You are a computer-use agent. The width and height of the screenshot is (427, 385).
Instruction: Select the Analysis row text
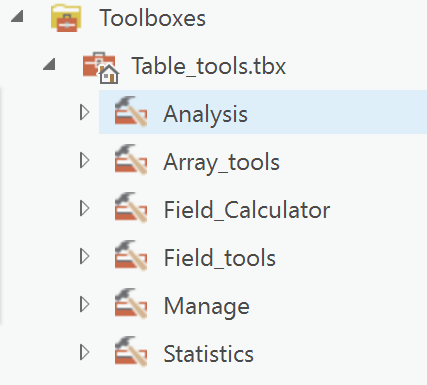point(205,115)
